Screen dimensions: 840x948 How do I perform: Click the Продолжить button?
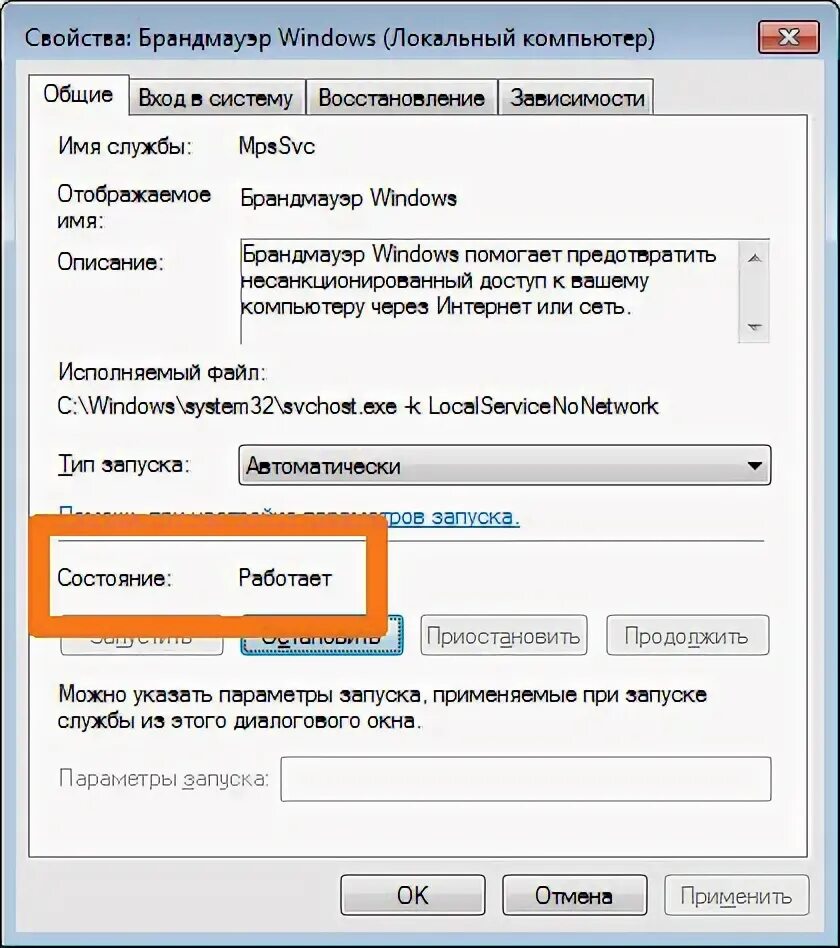(688, 635)
